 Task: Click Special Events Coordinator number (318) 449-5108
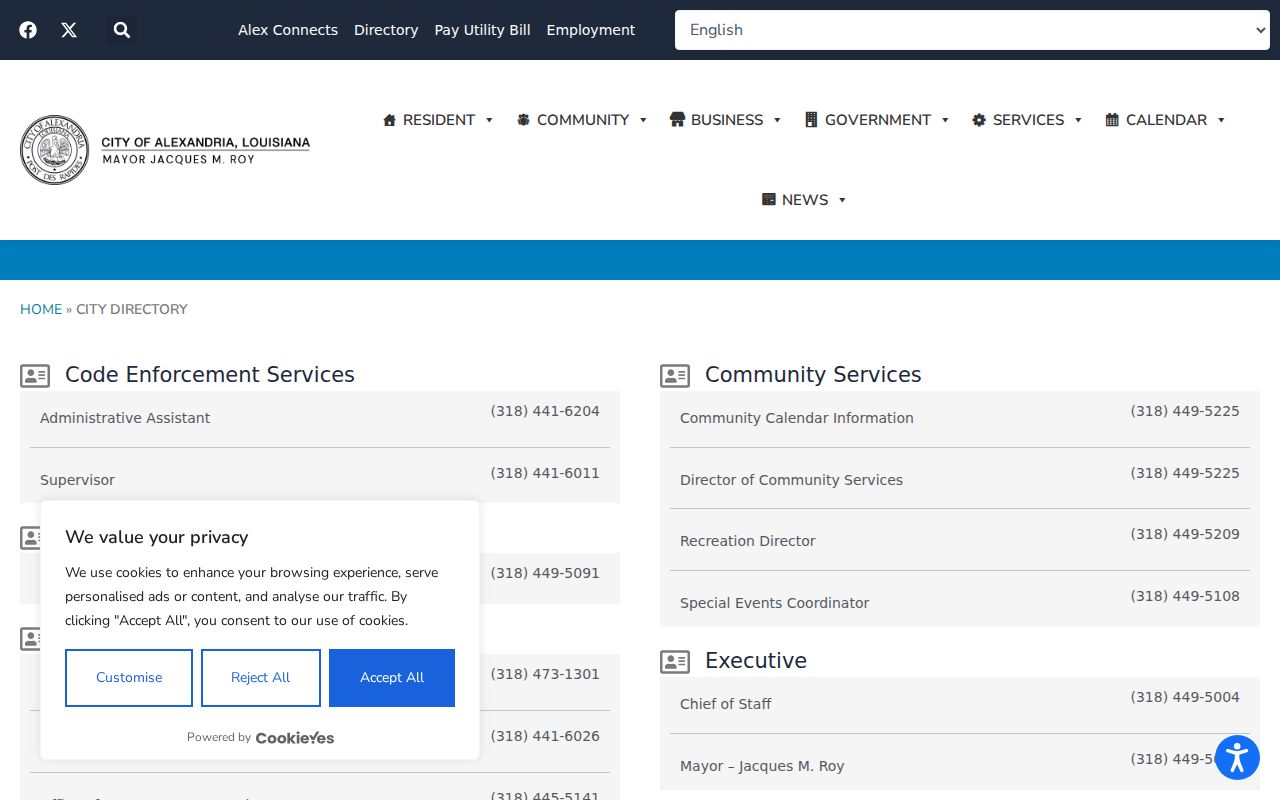click(x=1185, y=596)
